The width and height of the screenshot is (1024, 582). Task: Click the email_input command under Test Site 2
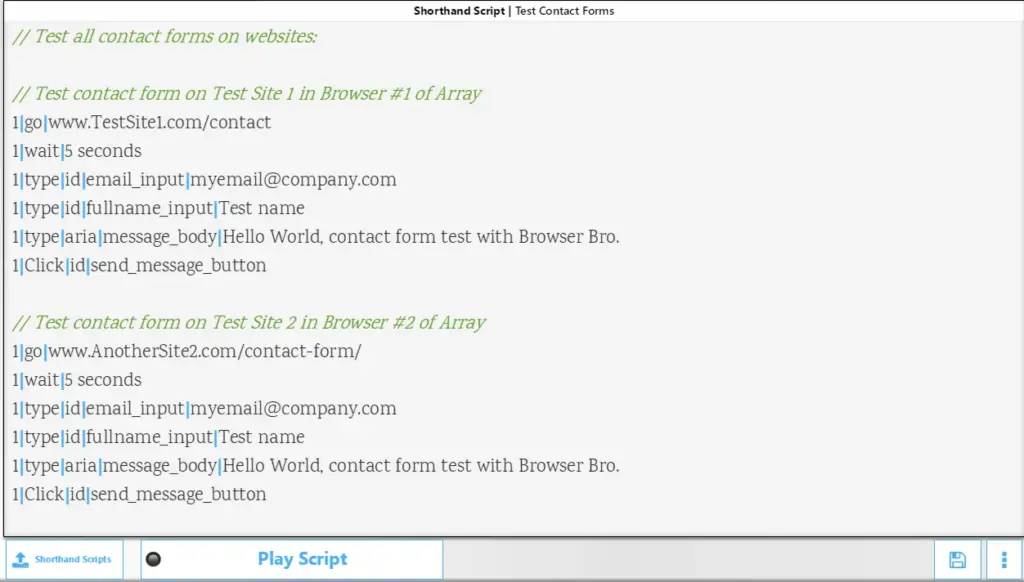coord(203,408)
